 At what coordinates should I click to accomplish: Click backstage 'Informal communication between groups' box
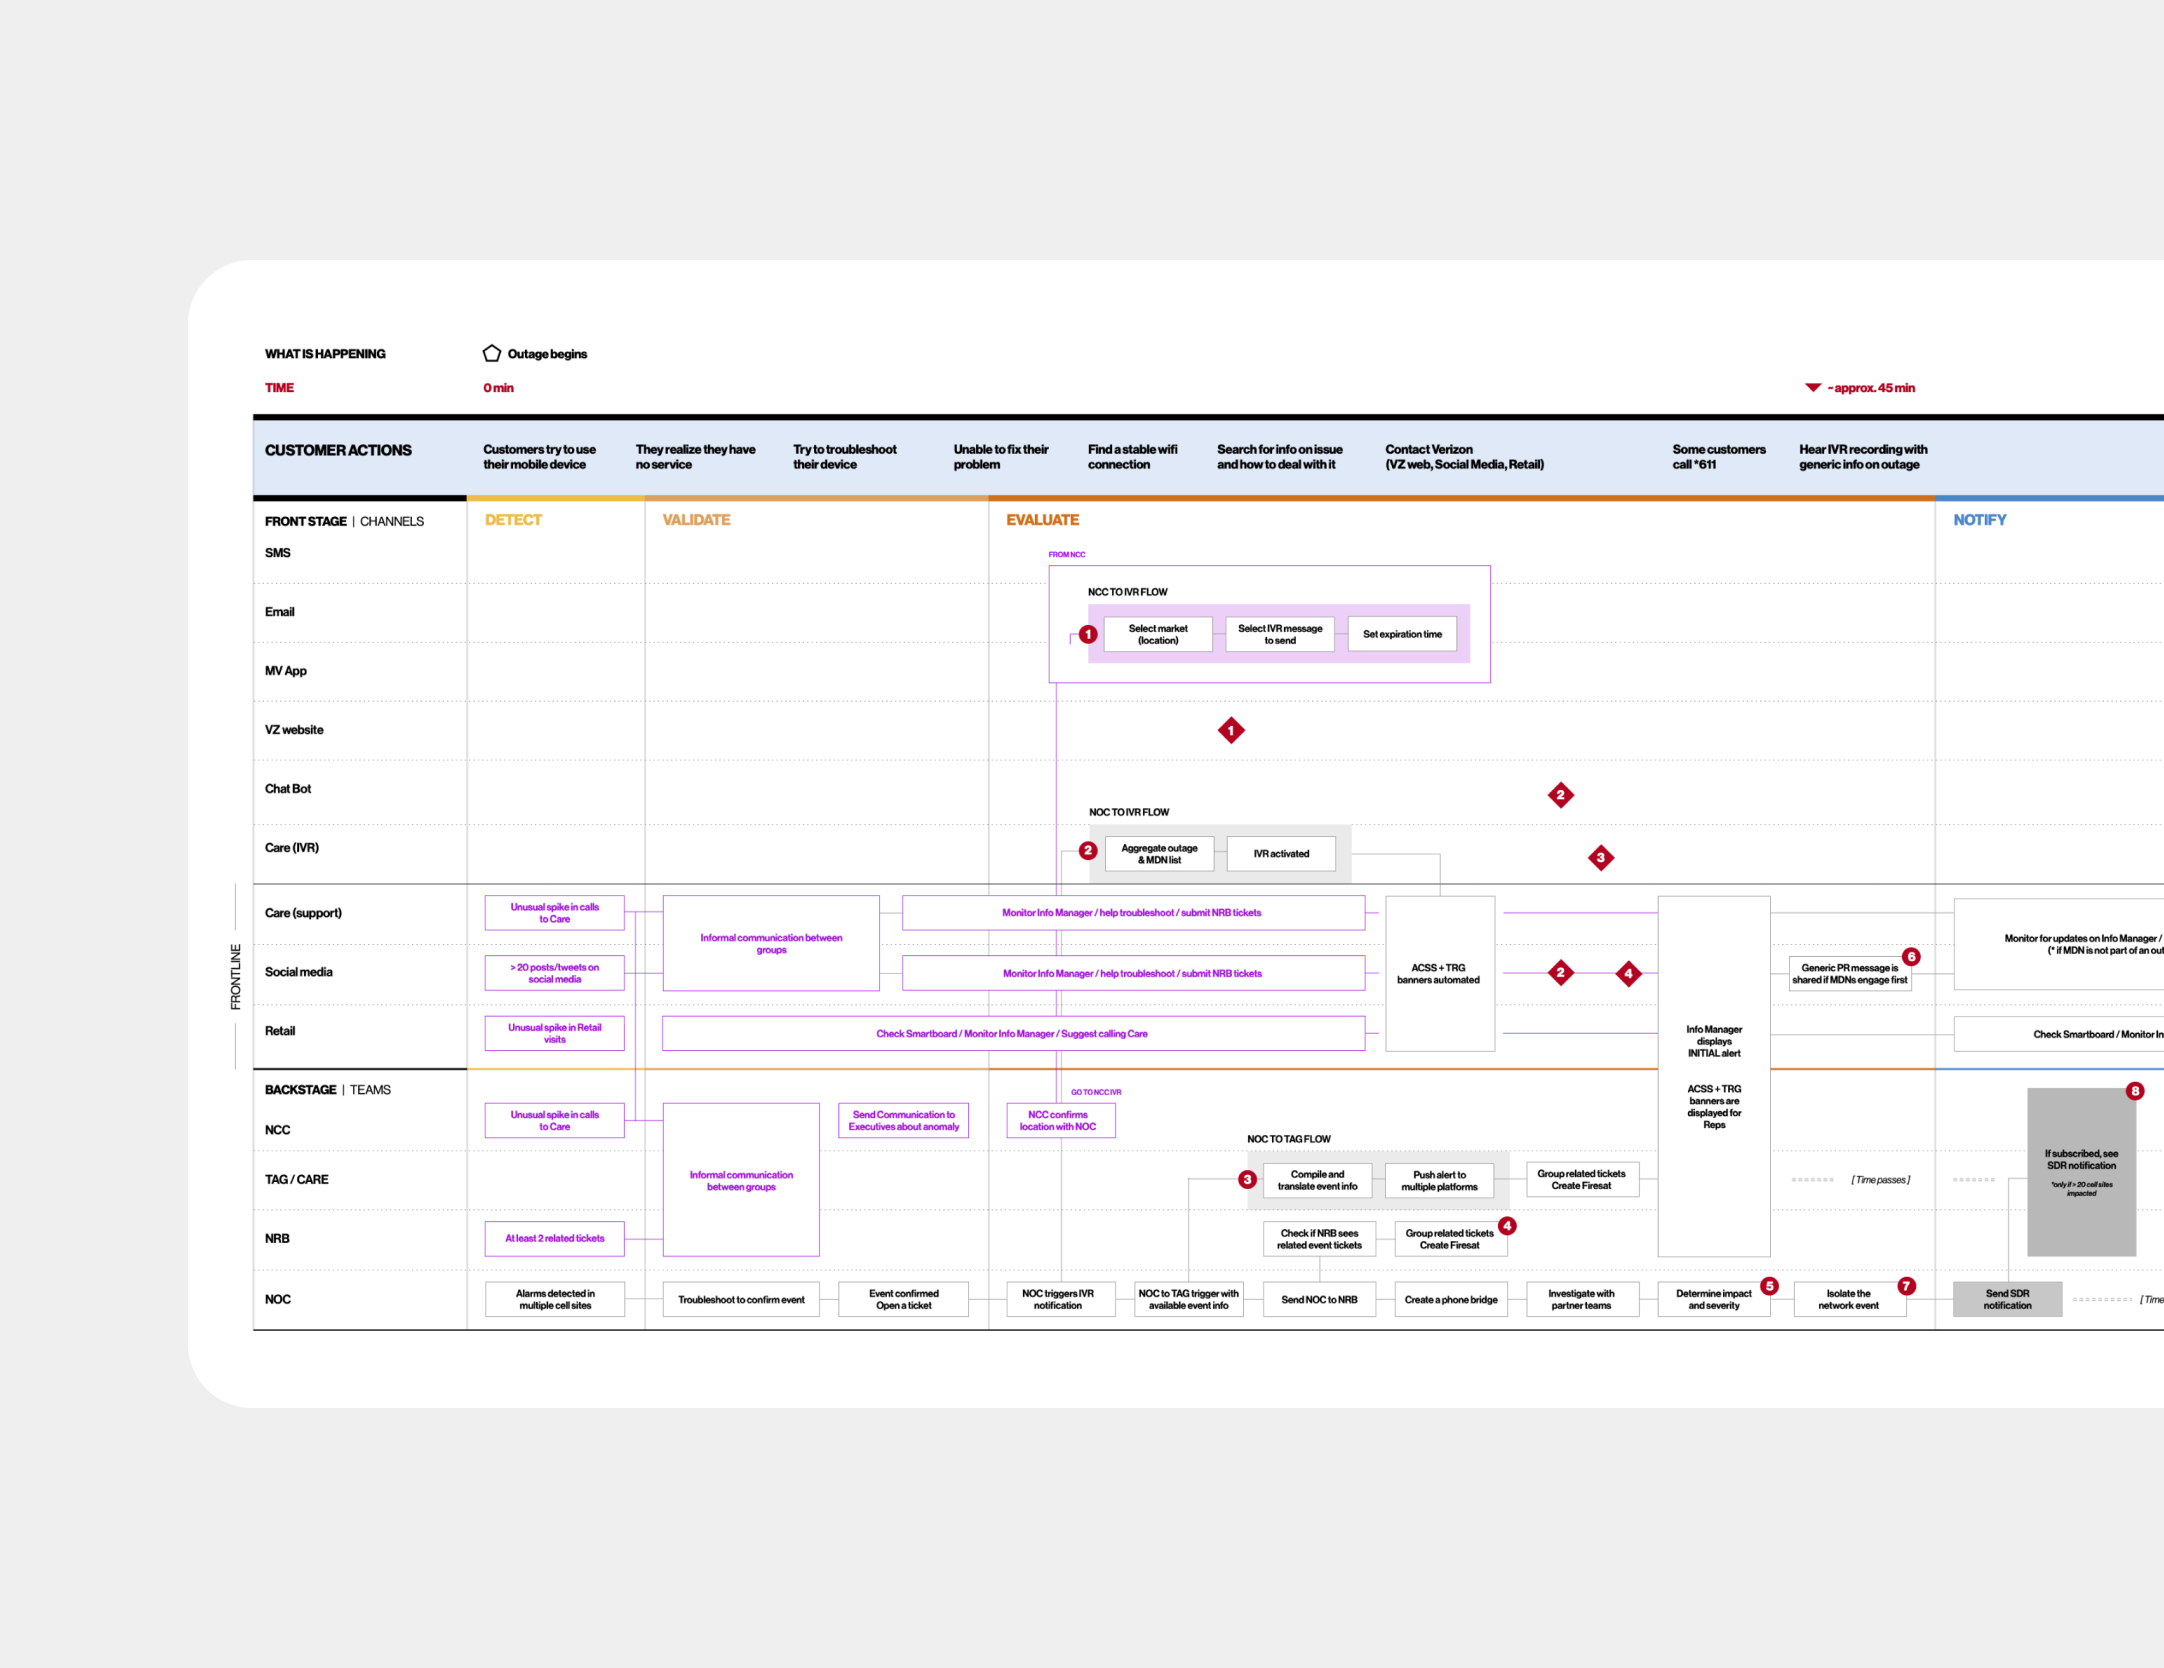[x=741, y=1180]
